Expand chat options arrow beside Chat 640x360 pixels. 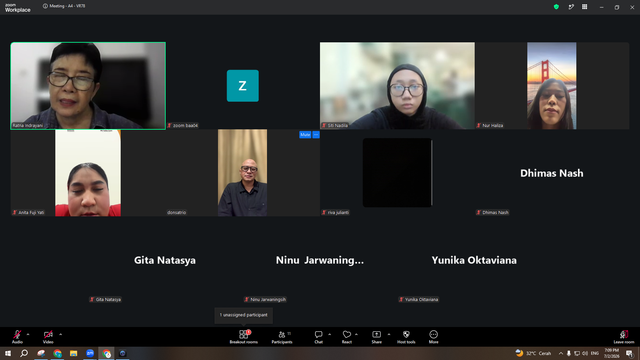coord(329,334)
